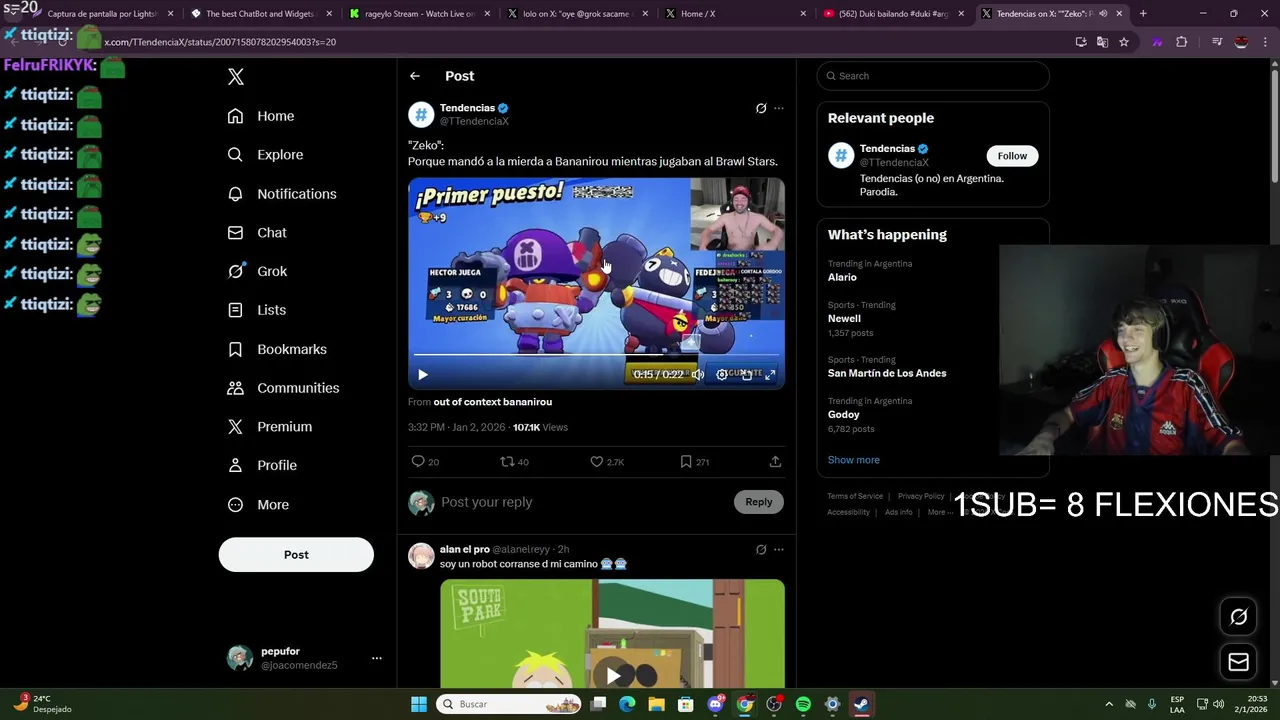Viewport: 1280px width, 720px height.
Task: Open Spotify from the taskbar
Action: pos(803,704)
